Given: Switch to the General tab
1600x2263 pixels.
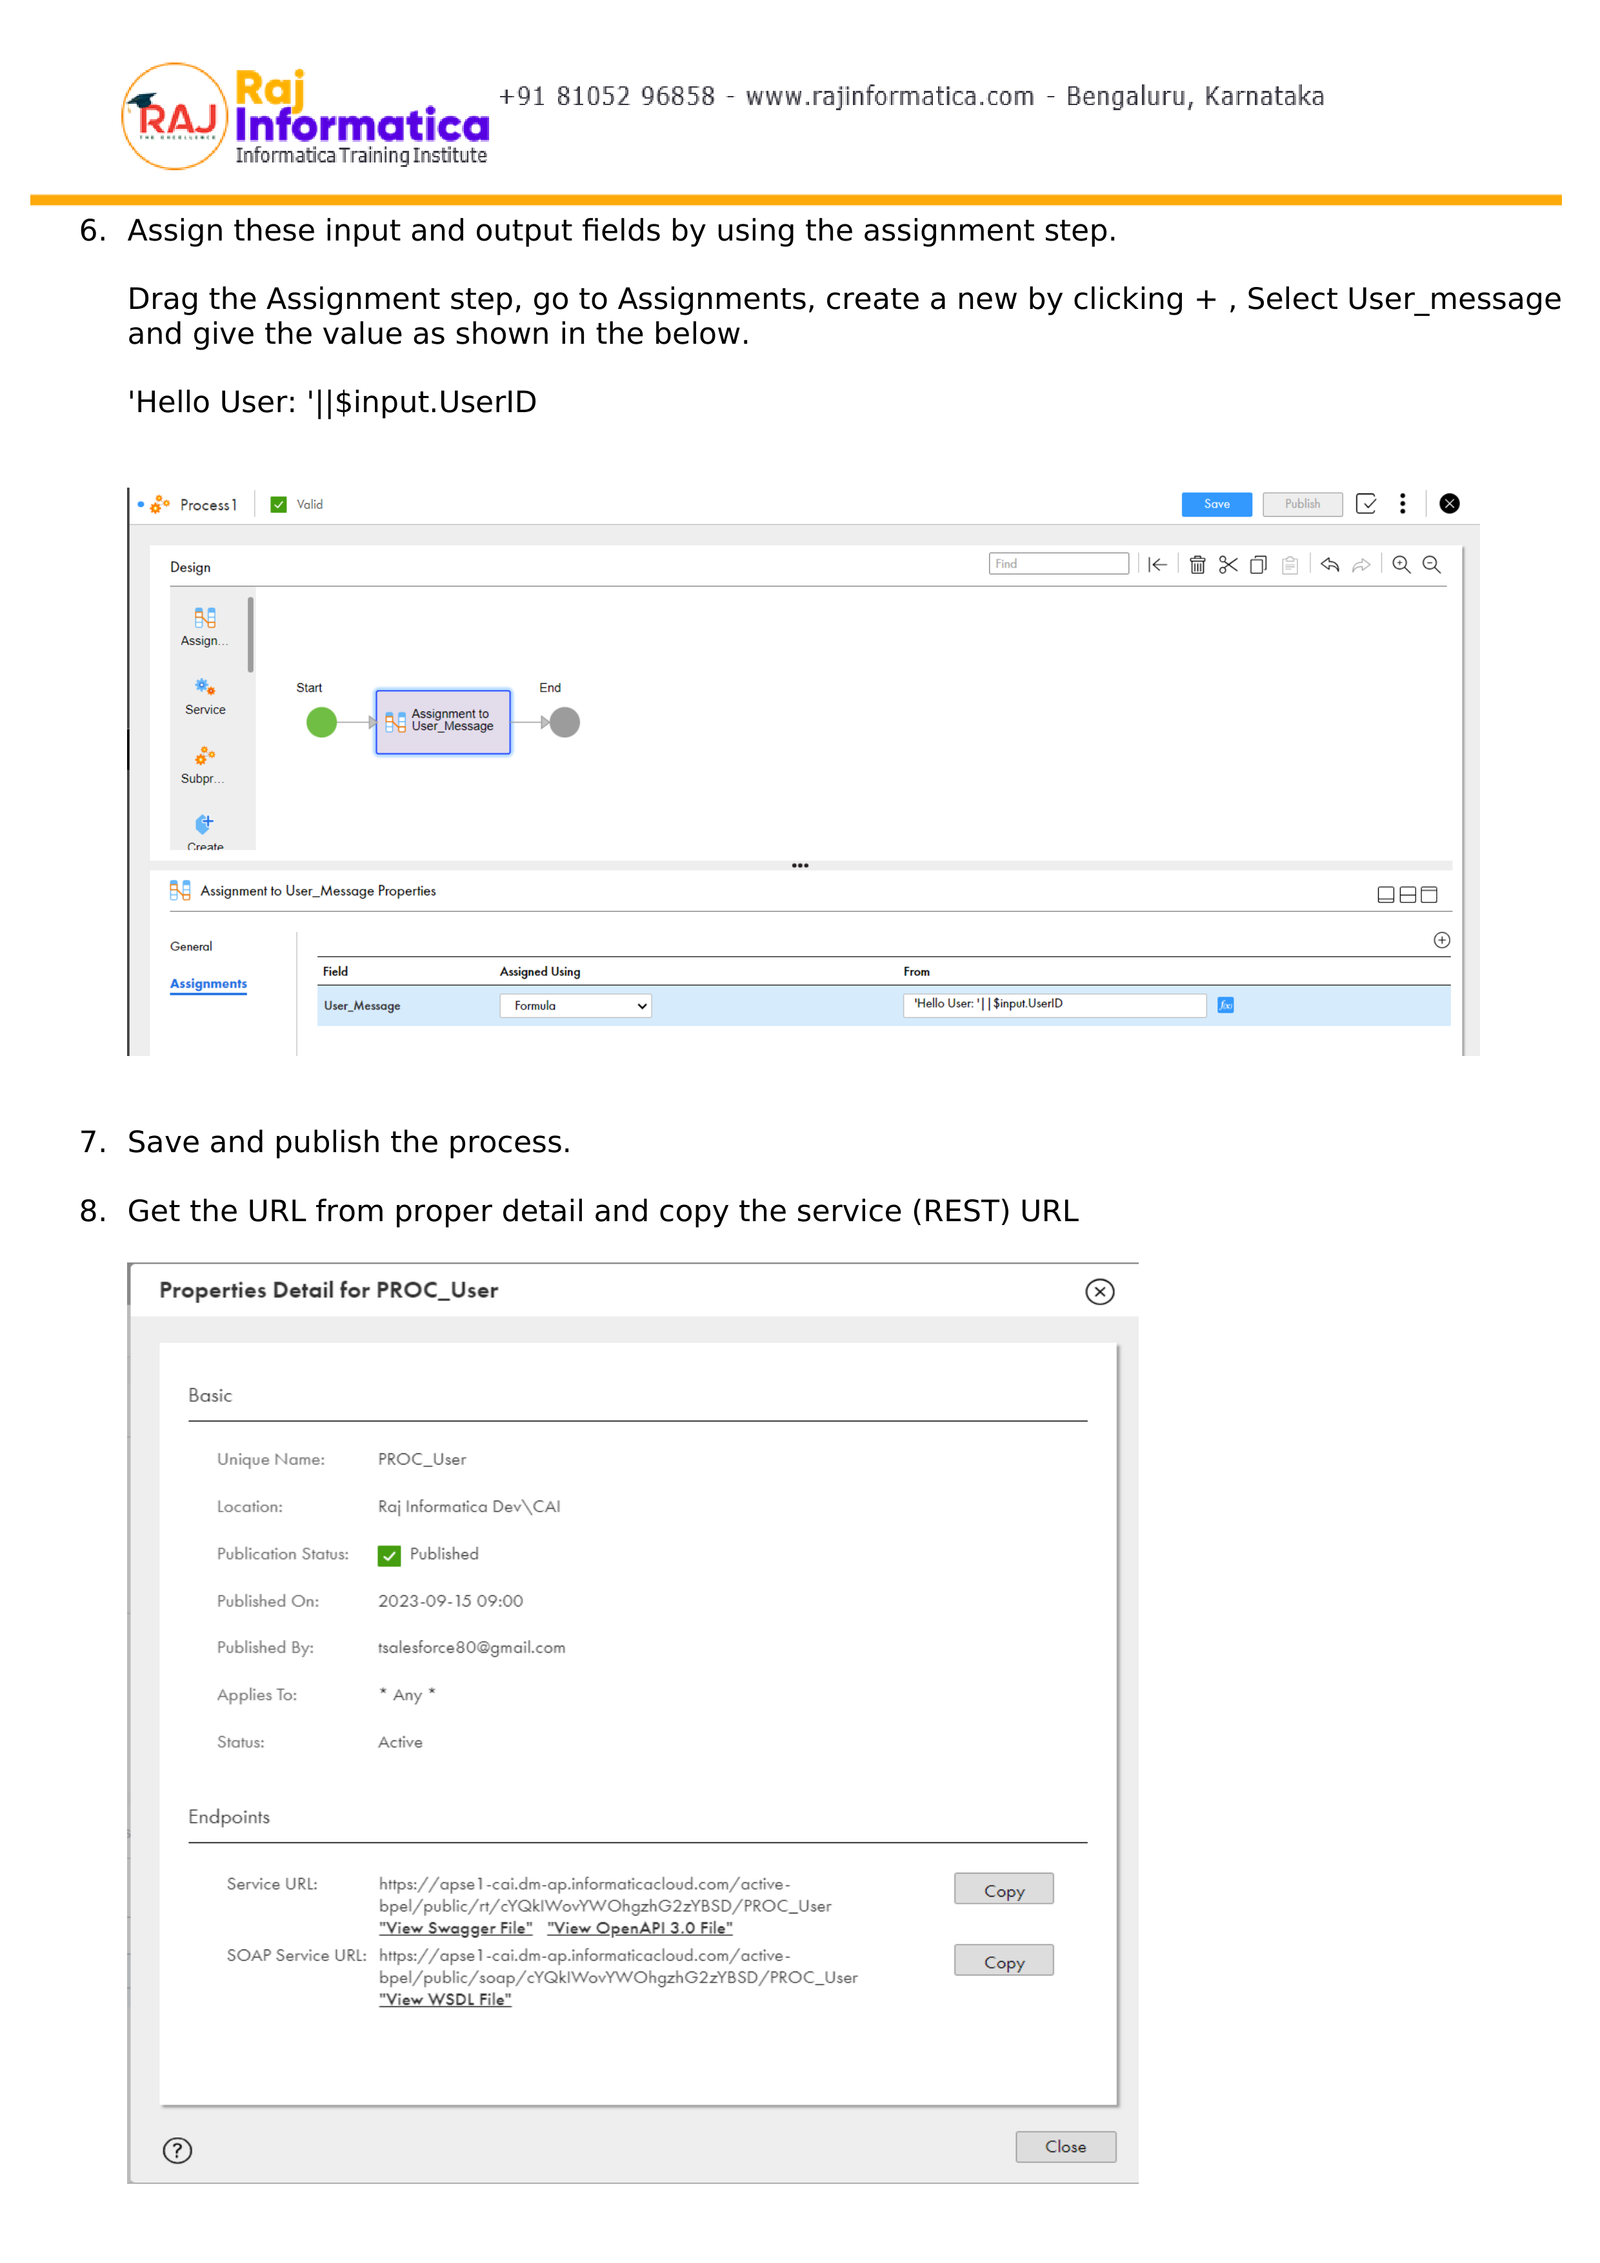Looking at the screenshot, I should [x=191, y=946].
